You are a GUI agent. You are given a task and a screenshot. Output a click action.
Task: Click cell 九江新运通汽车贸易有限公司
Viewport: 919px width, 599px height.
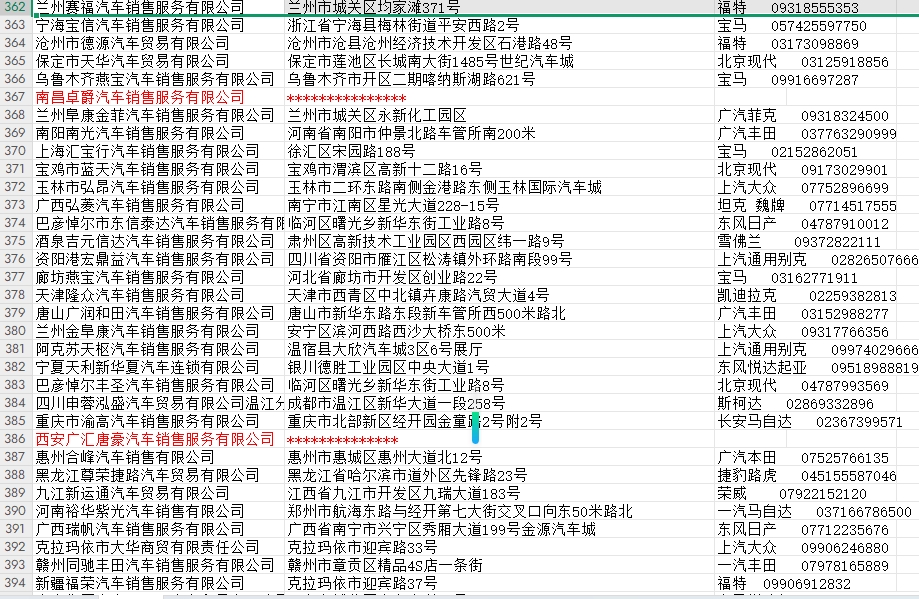[132, 494]
